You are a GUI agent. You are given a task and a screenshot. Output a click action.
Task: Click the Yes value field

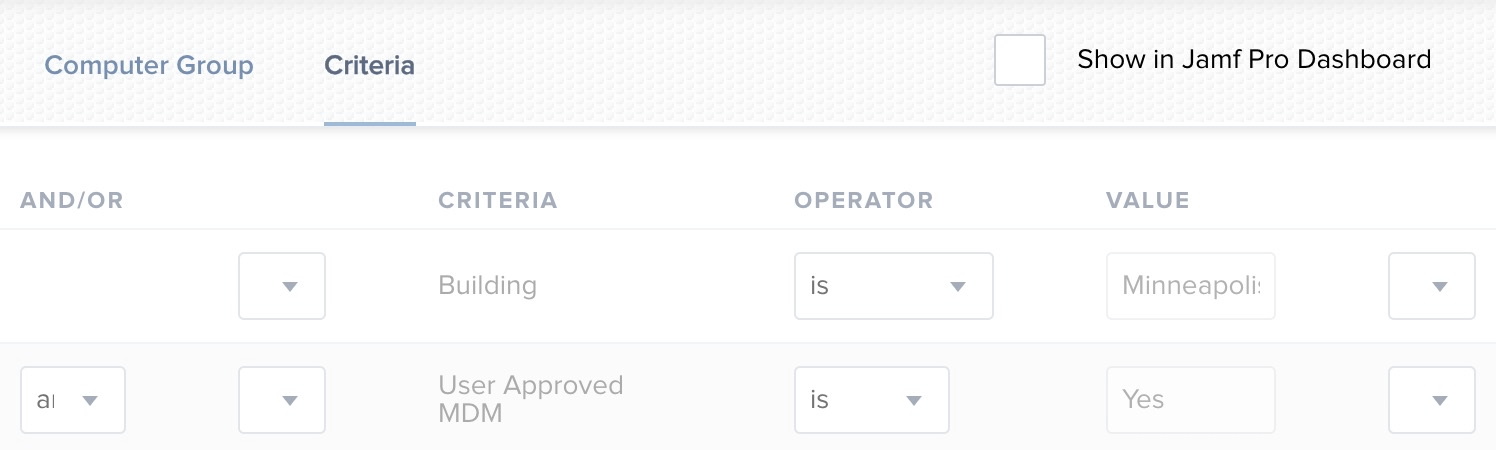(1190, 400)
